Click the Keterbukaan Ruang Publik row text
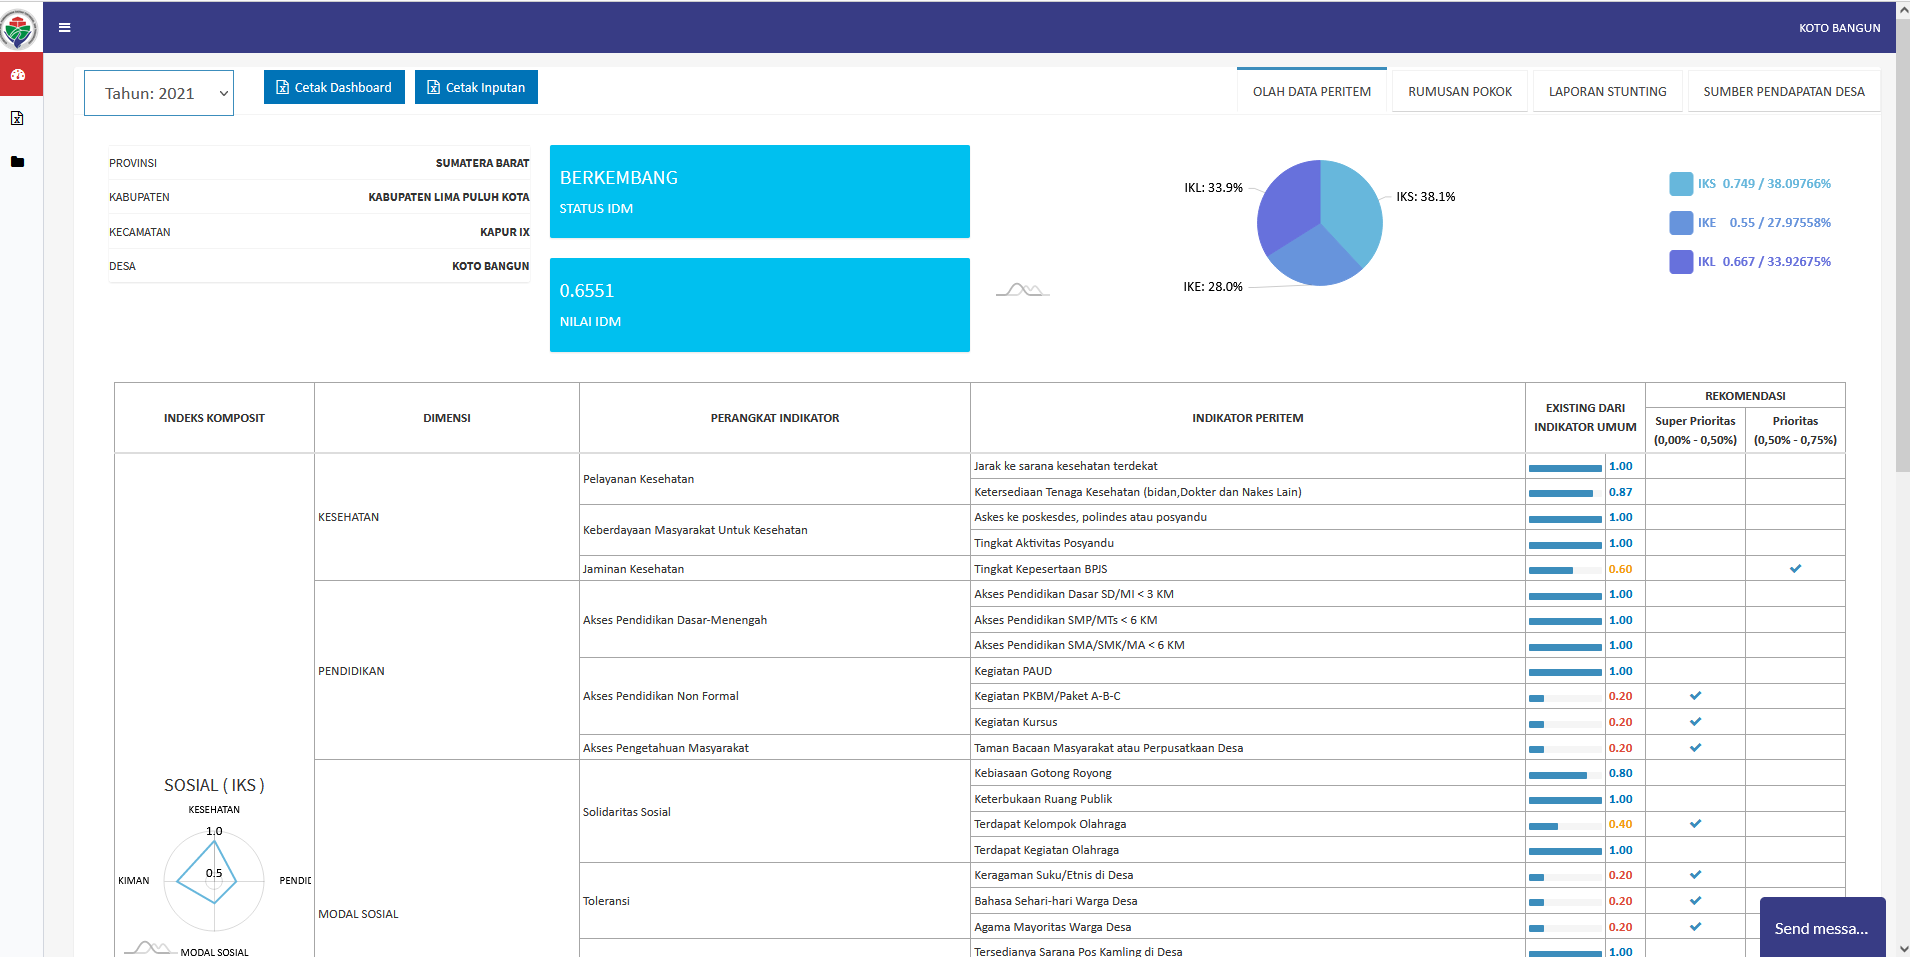1910x957 pixels. point(1043,799)
